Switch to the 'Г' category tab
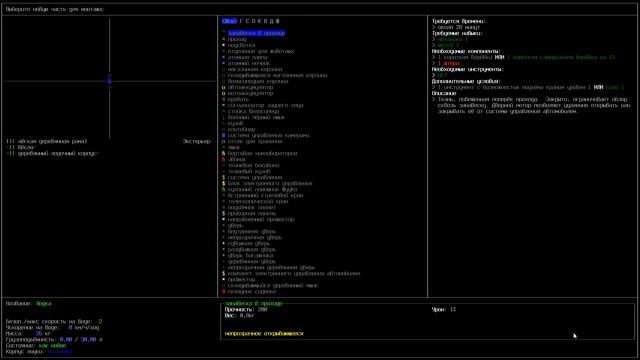640x360 pixels. 241,21
